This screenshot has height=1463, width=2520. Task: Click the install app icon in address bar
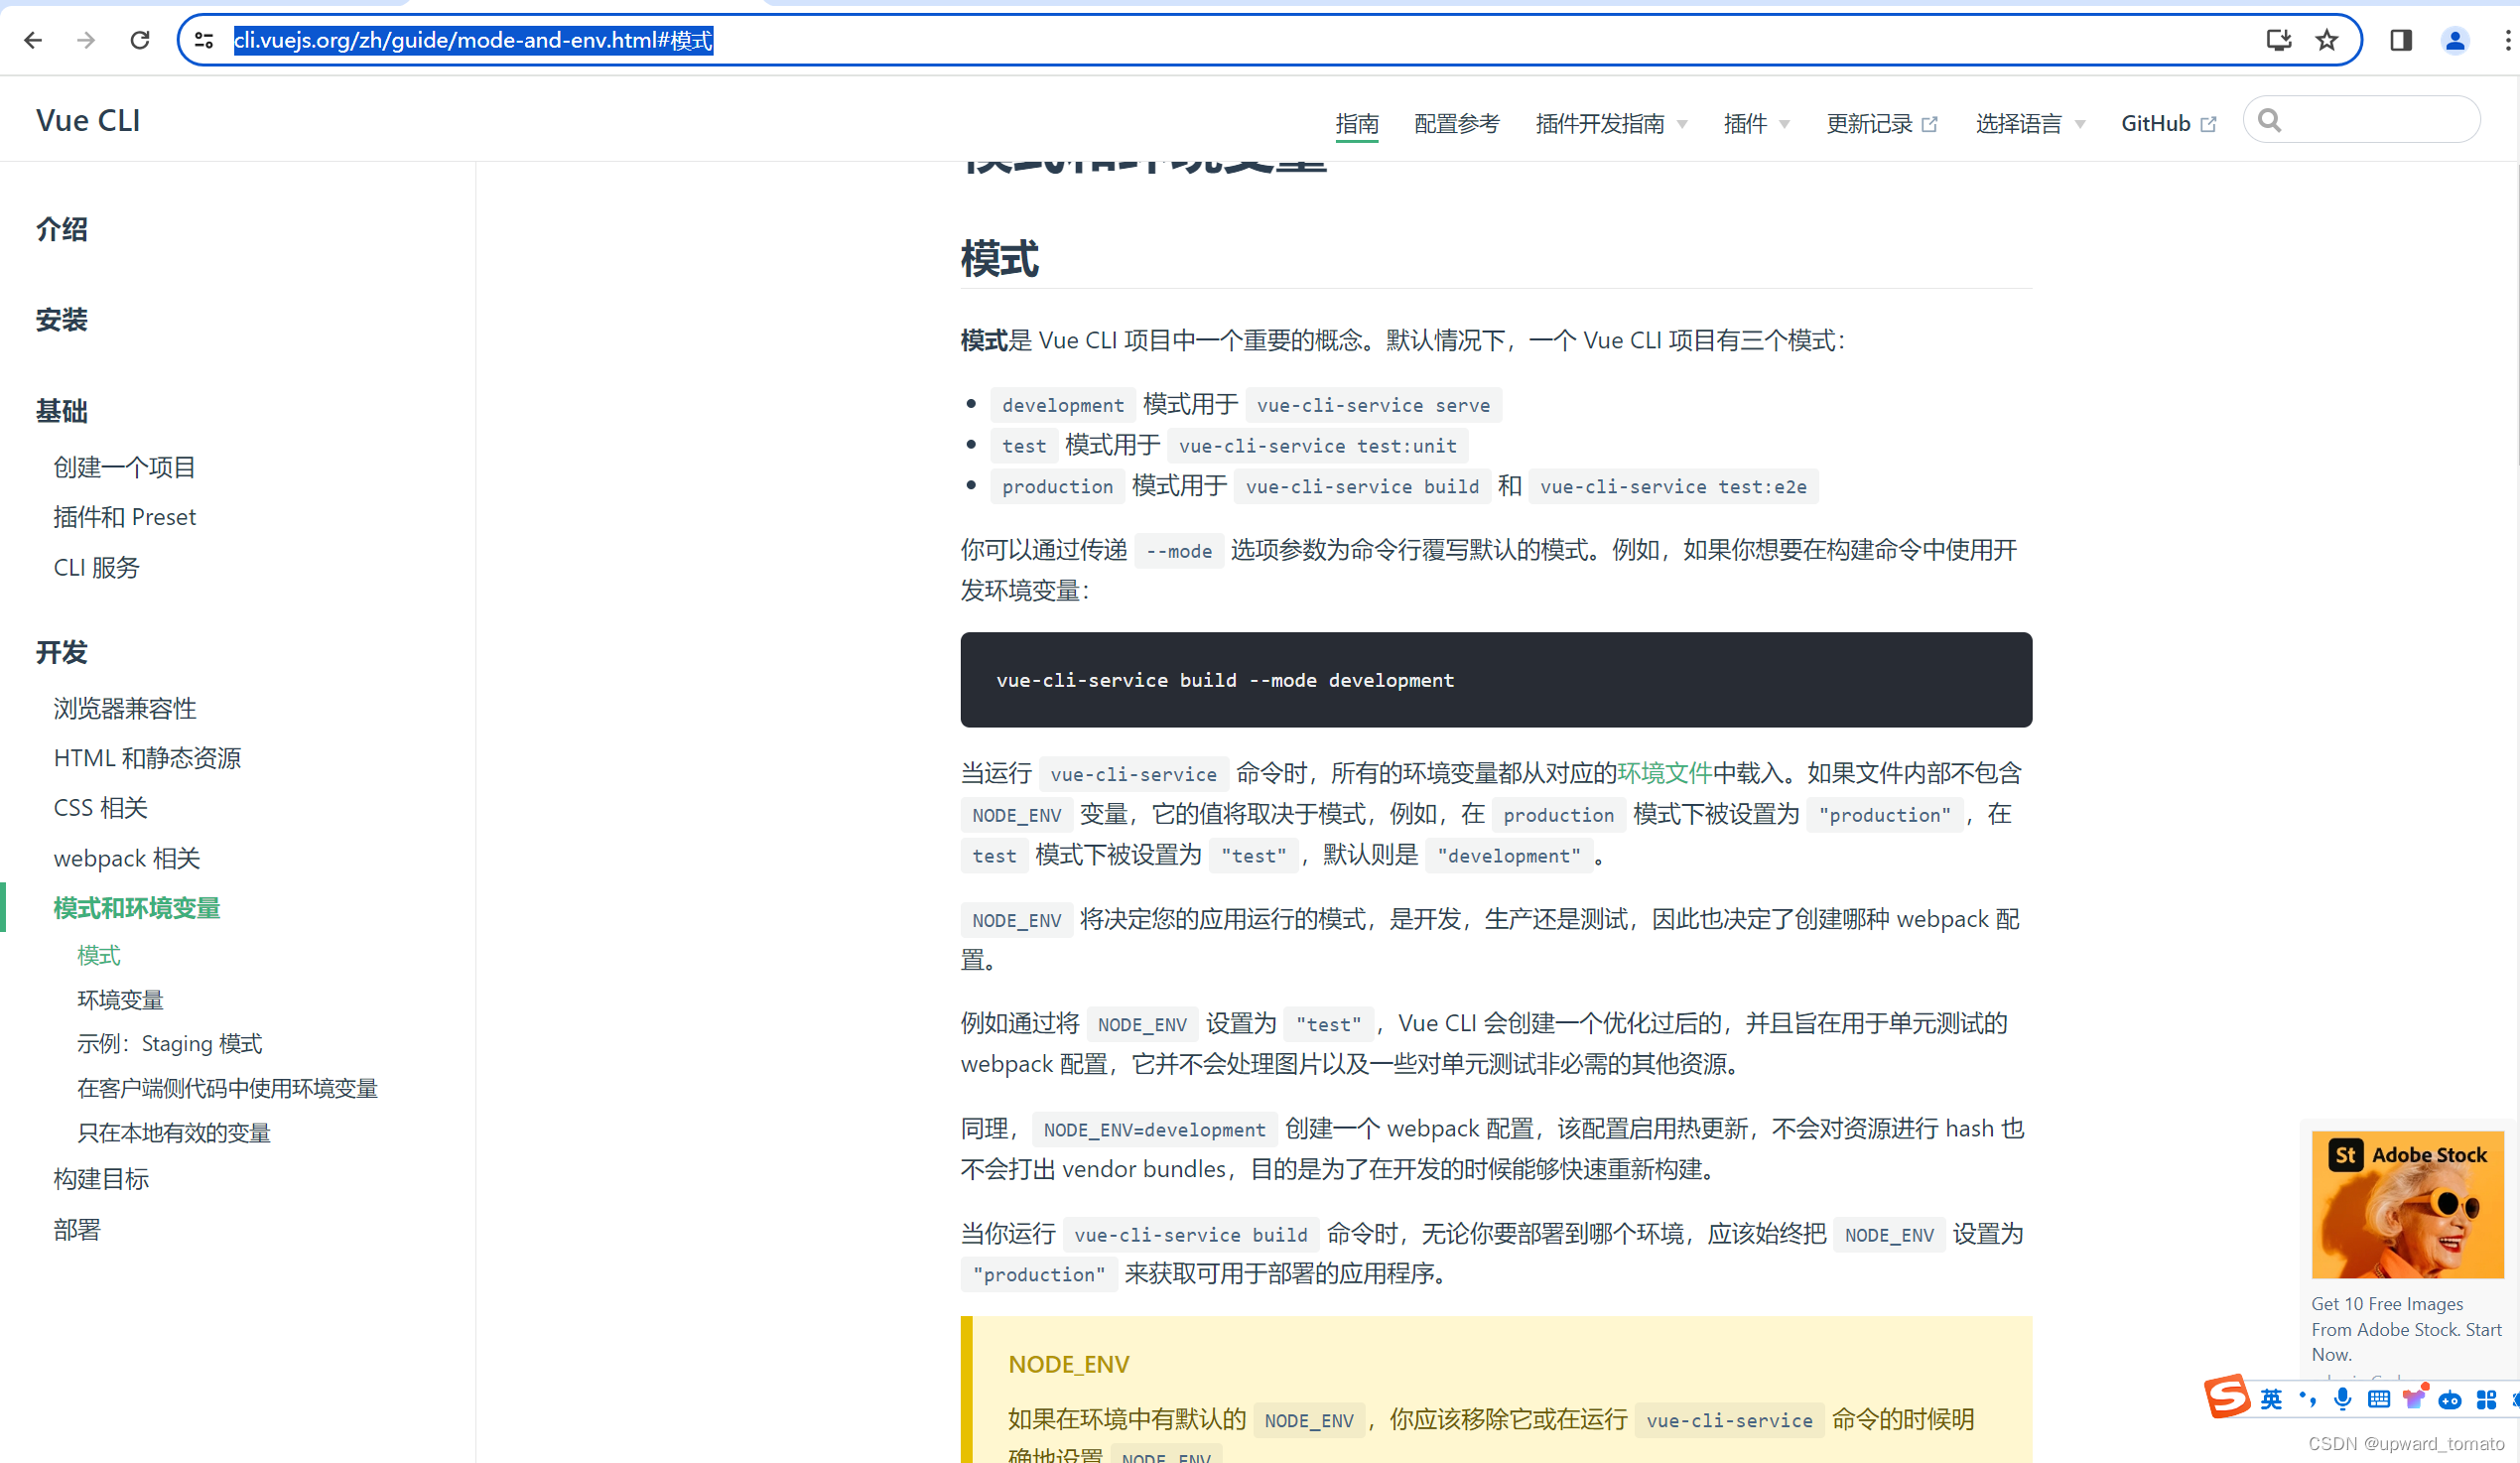tap(2278, 40)
